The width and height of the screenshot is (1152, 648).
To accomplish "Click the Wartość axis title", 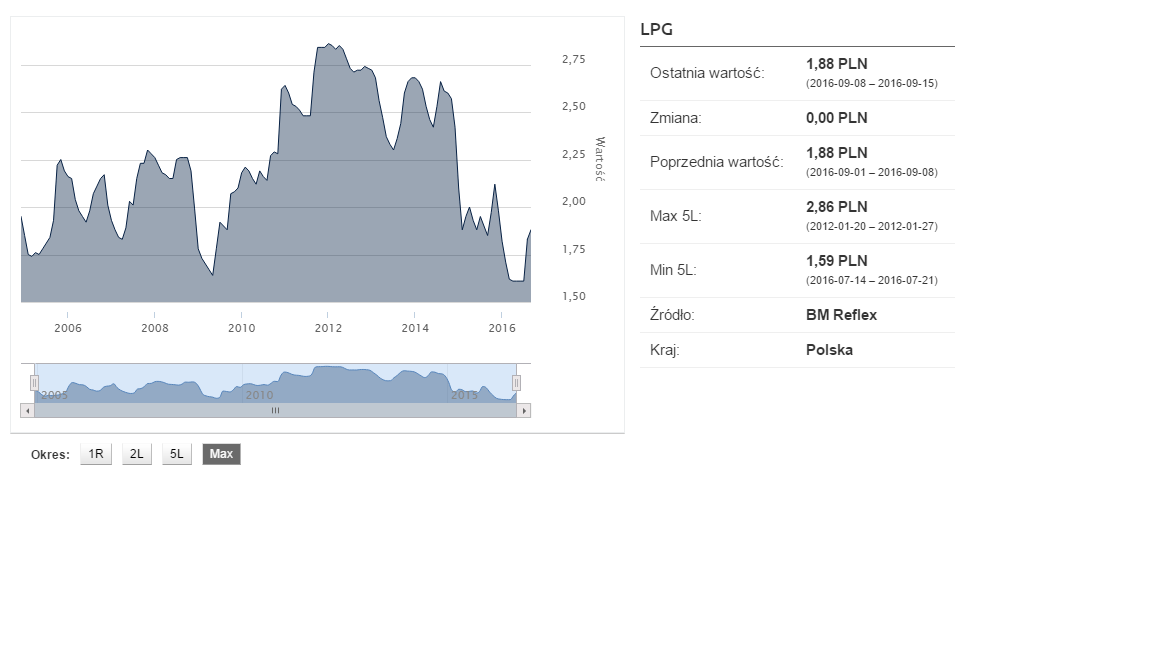I will (600, 159).
